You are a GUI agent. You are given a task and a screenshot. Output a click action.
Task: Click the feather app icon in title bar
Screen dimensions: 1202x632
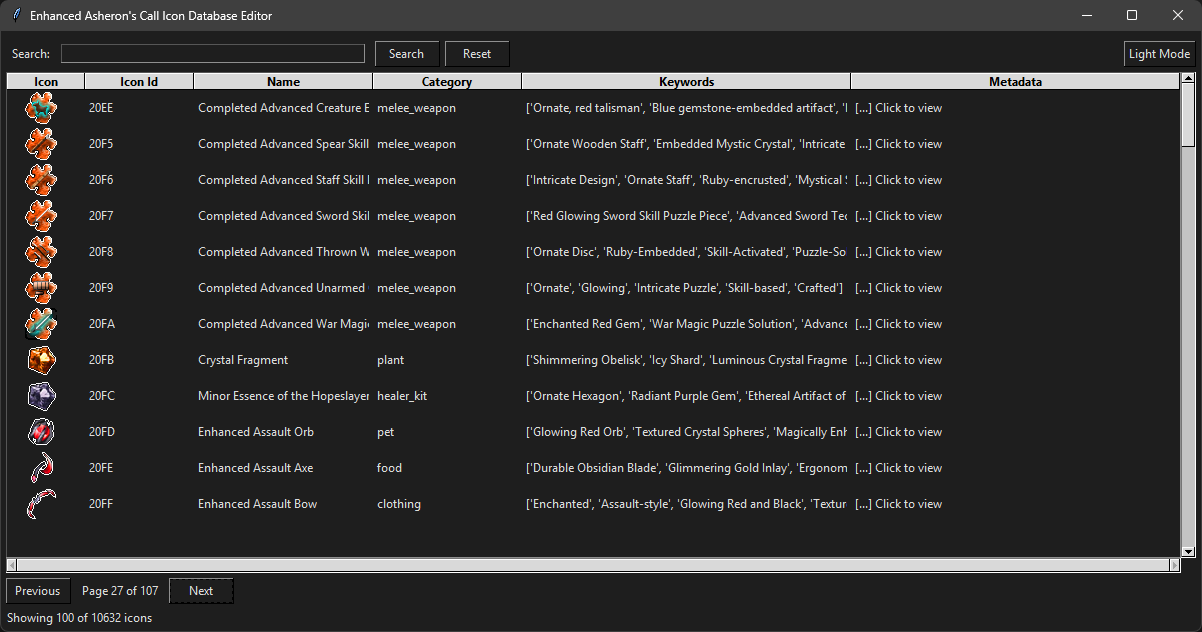point(15,15)
